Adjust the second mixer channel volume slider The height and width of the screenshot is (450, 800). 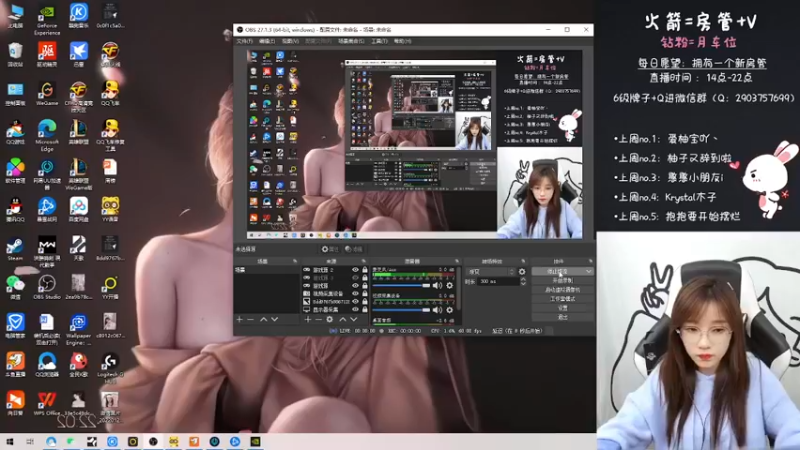(402, 310)
